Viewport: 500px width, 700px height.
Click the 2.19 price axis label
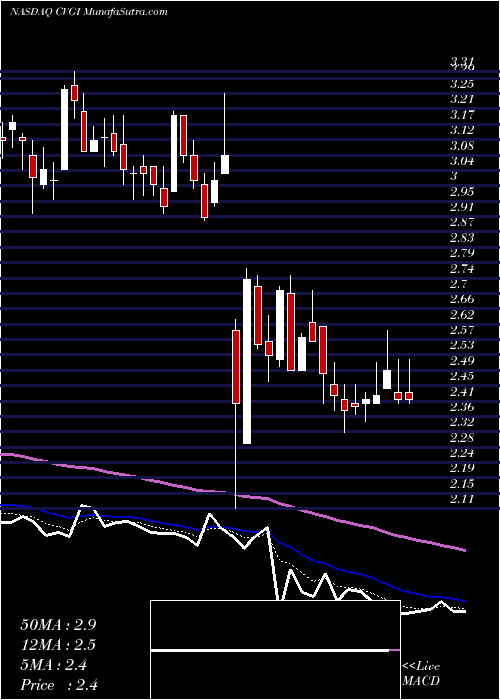[462, 469]
